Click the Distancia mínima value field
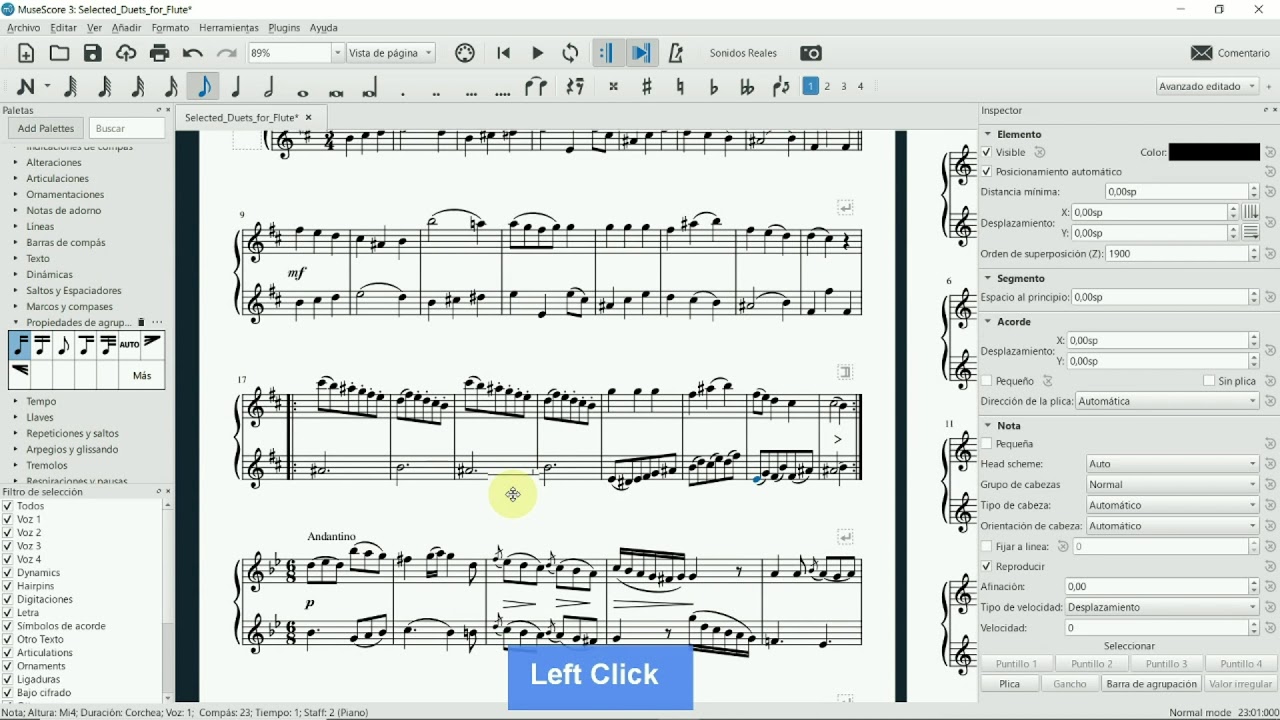The height and width of the screenshot is (720, 1280). tap(1177, 192)
